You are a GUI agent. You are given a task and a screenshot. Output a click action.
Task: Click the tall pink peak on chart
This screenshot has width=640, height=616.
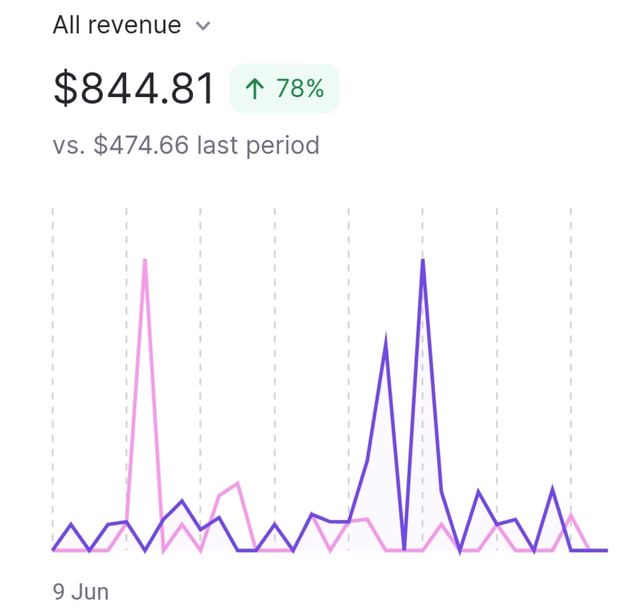145,261
